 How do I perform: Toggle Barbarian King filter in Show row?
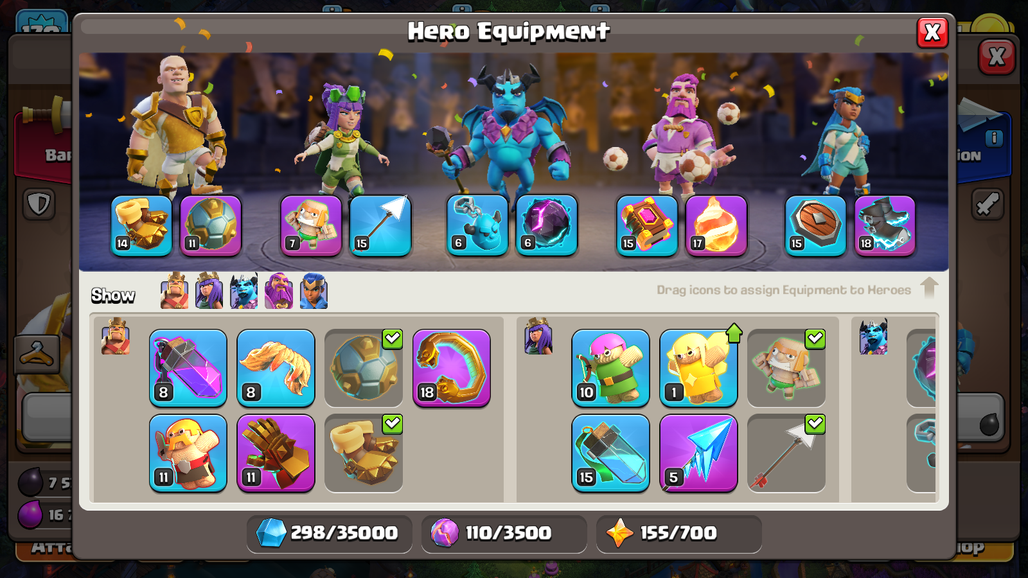pyautogui.click(x=174, y=291)
